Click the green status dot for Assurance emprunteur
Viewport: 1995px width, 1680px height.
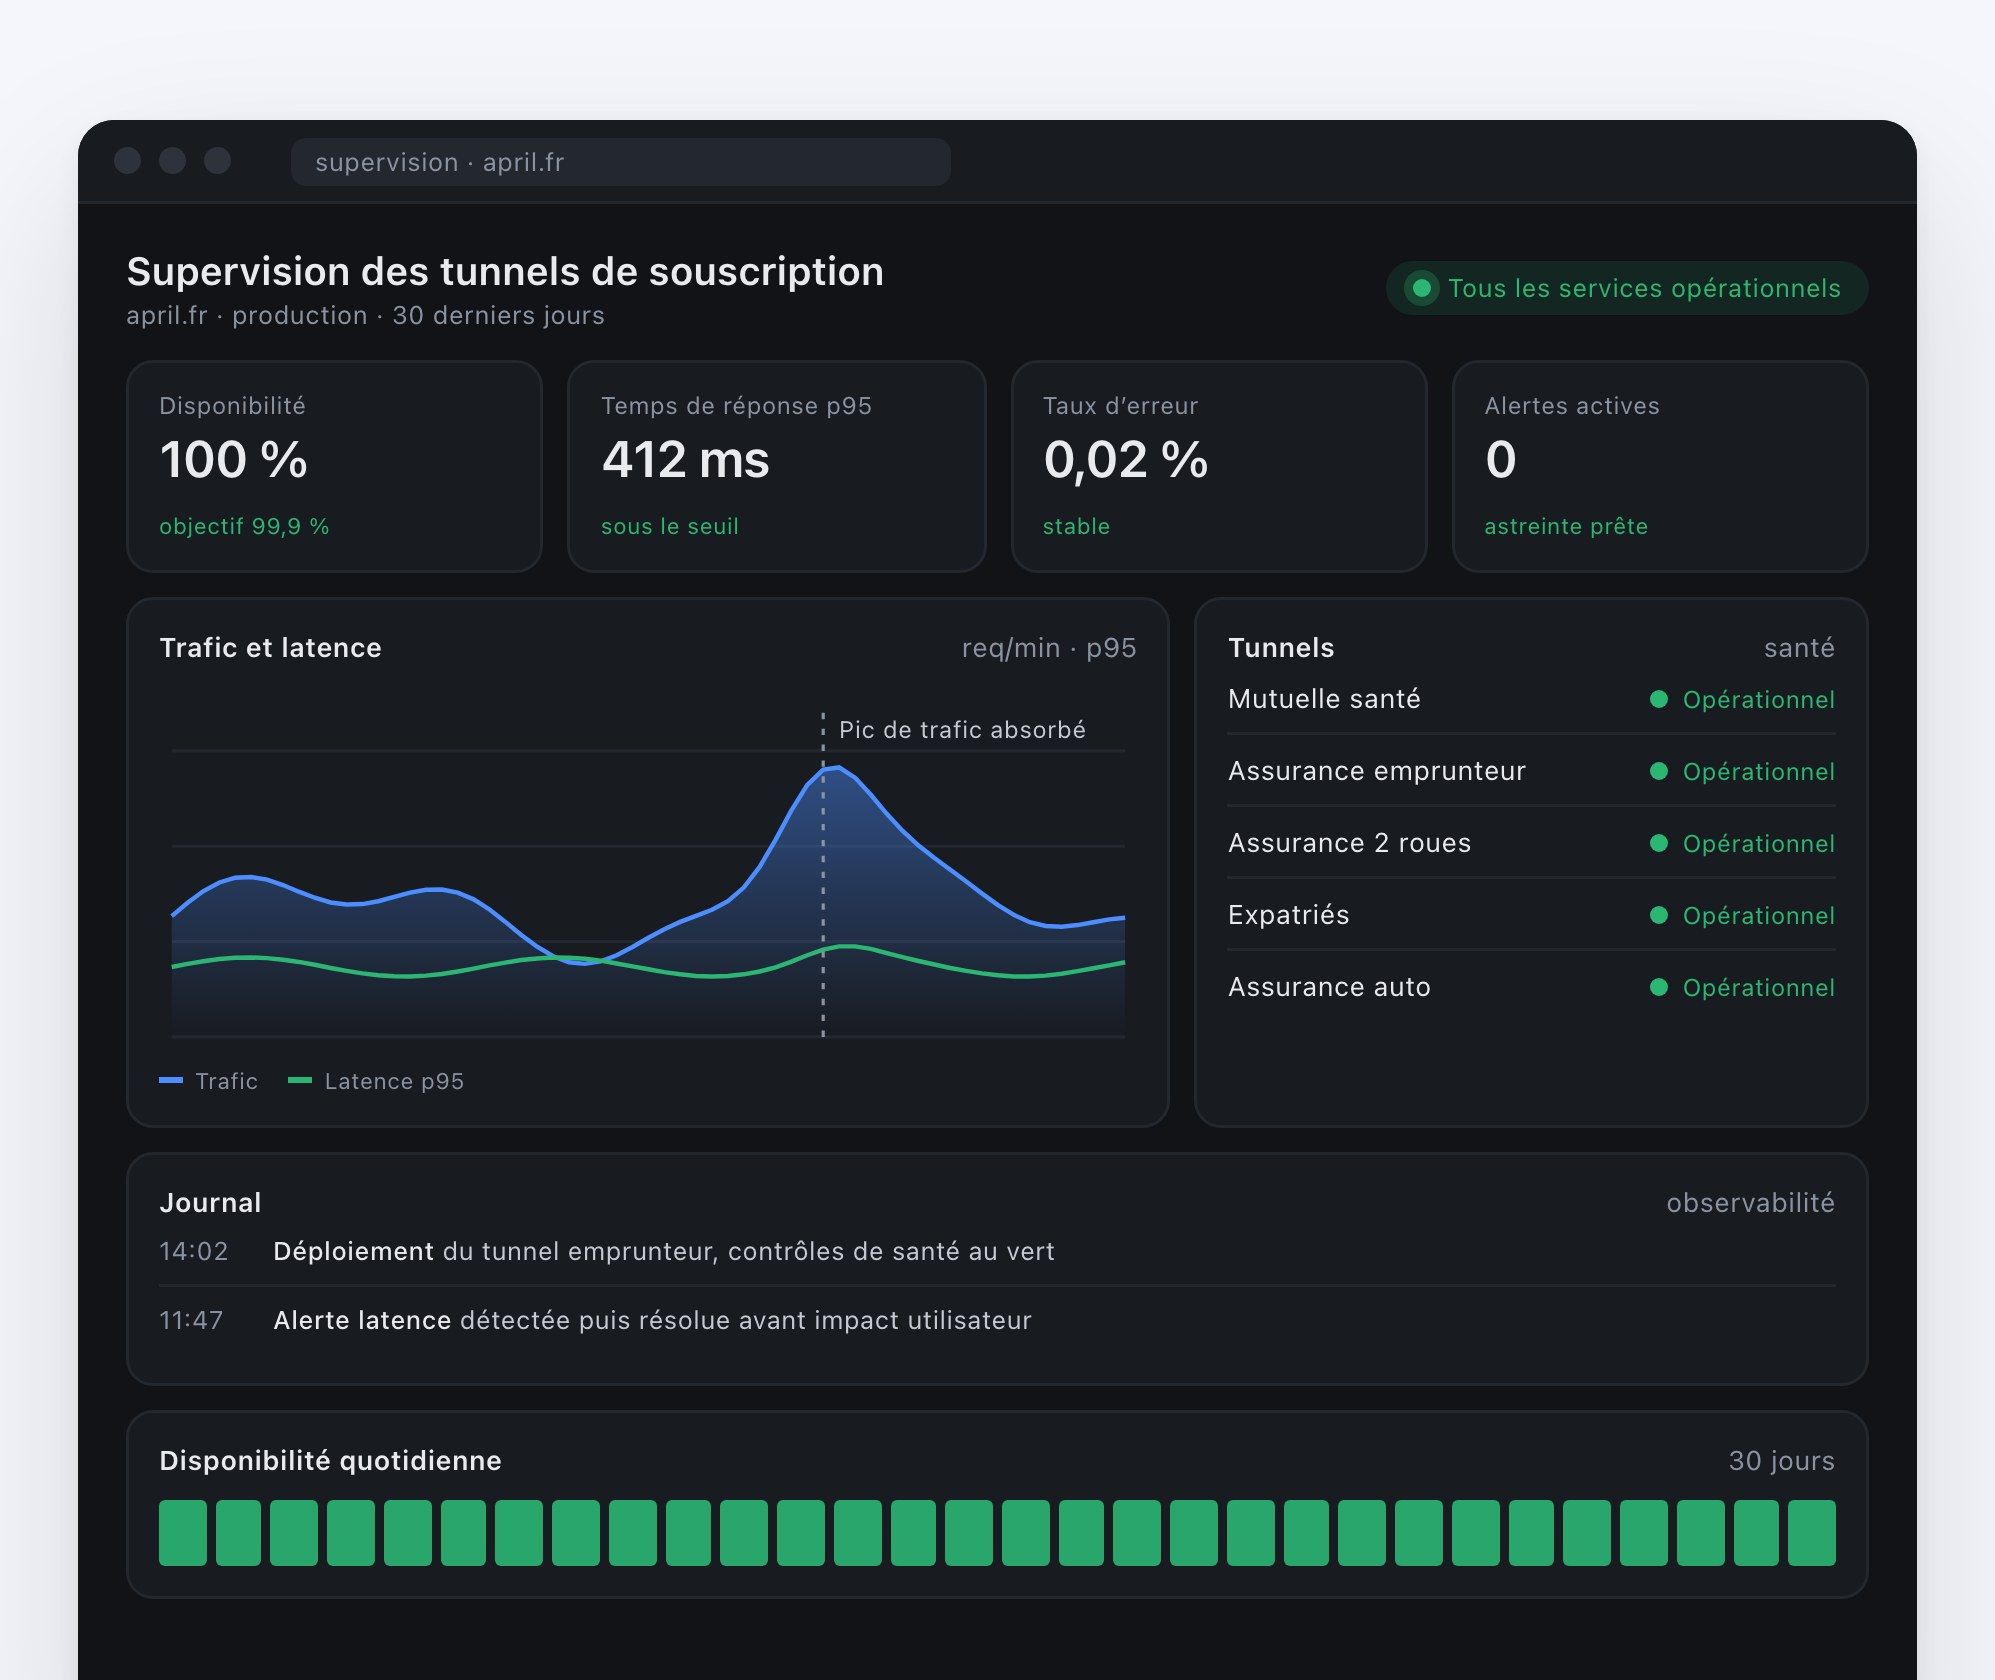(1659, 771)
